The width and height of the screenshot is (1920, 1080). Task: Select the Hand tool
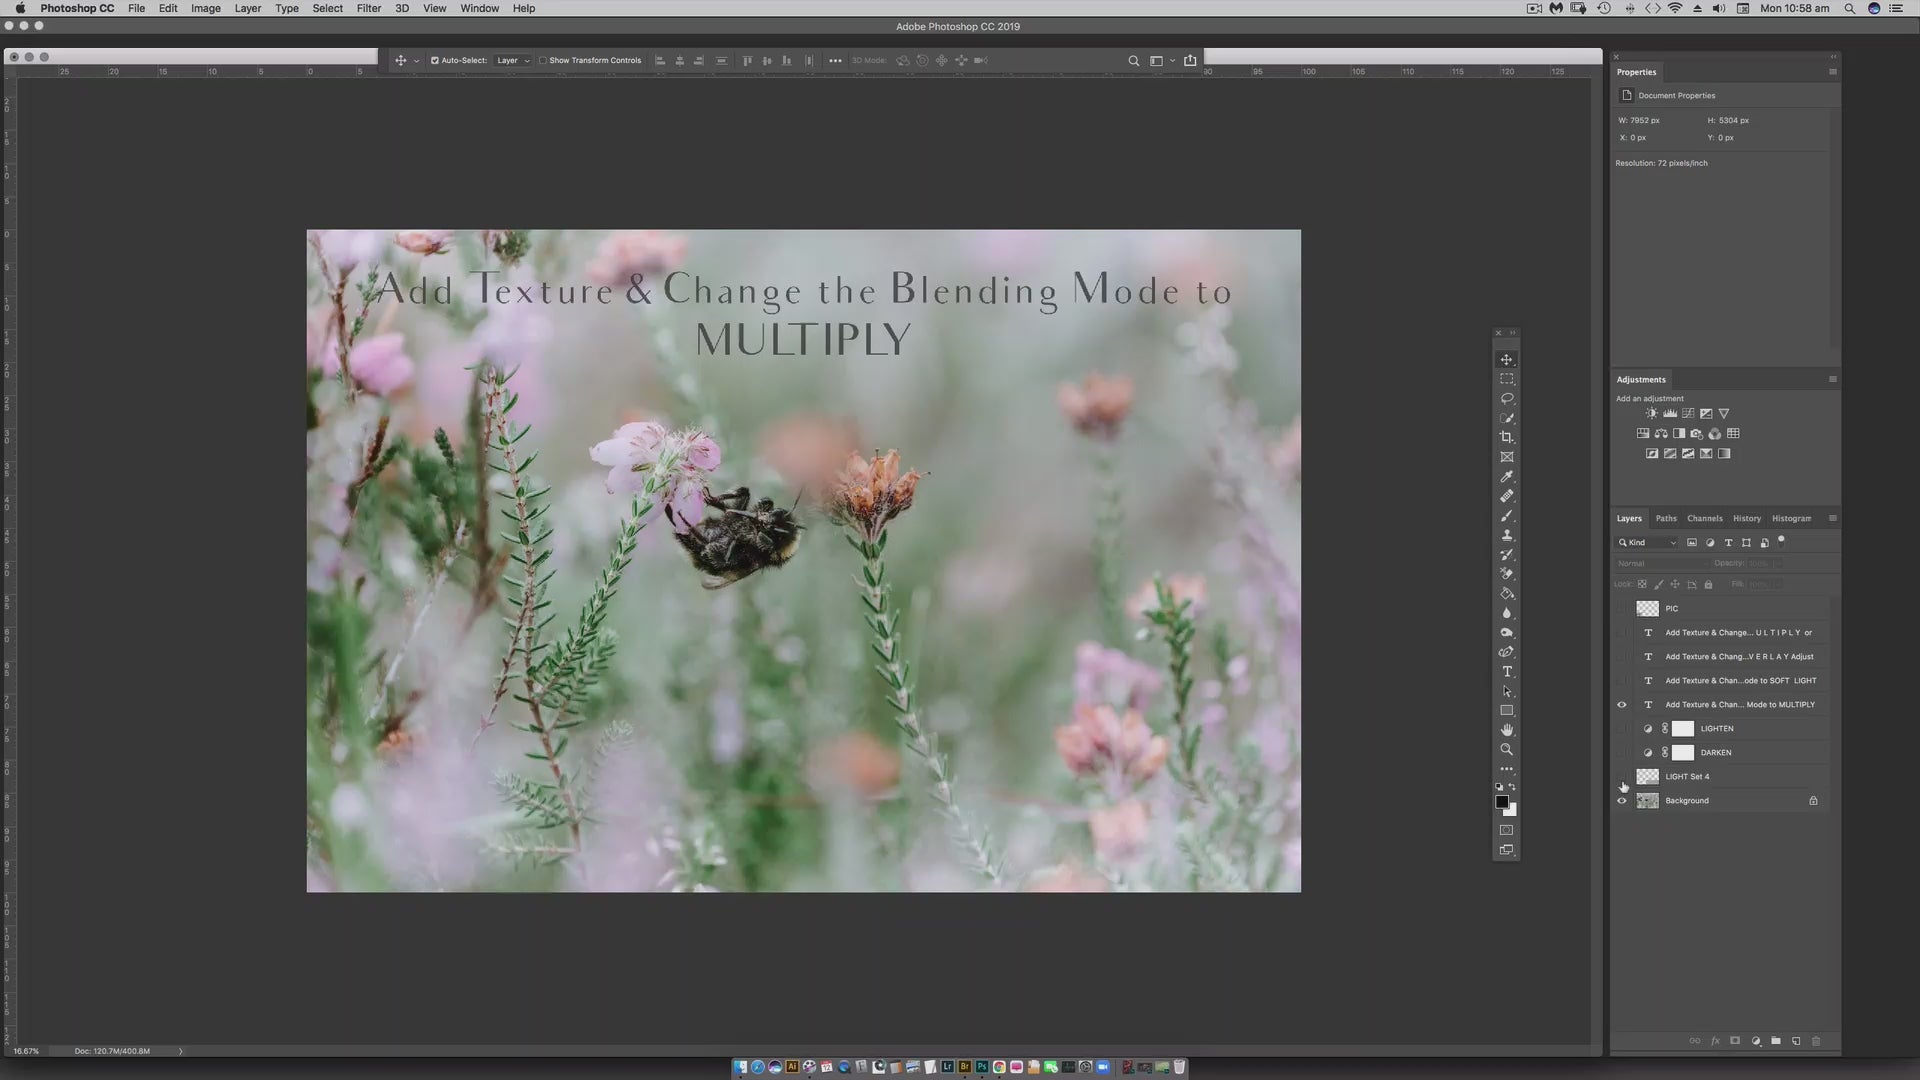point(1507,730)
